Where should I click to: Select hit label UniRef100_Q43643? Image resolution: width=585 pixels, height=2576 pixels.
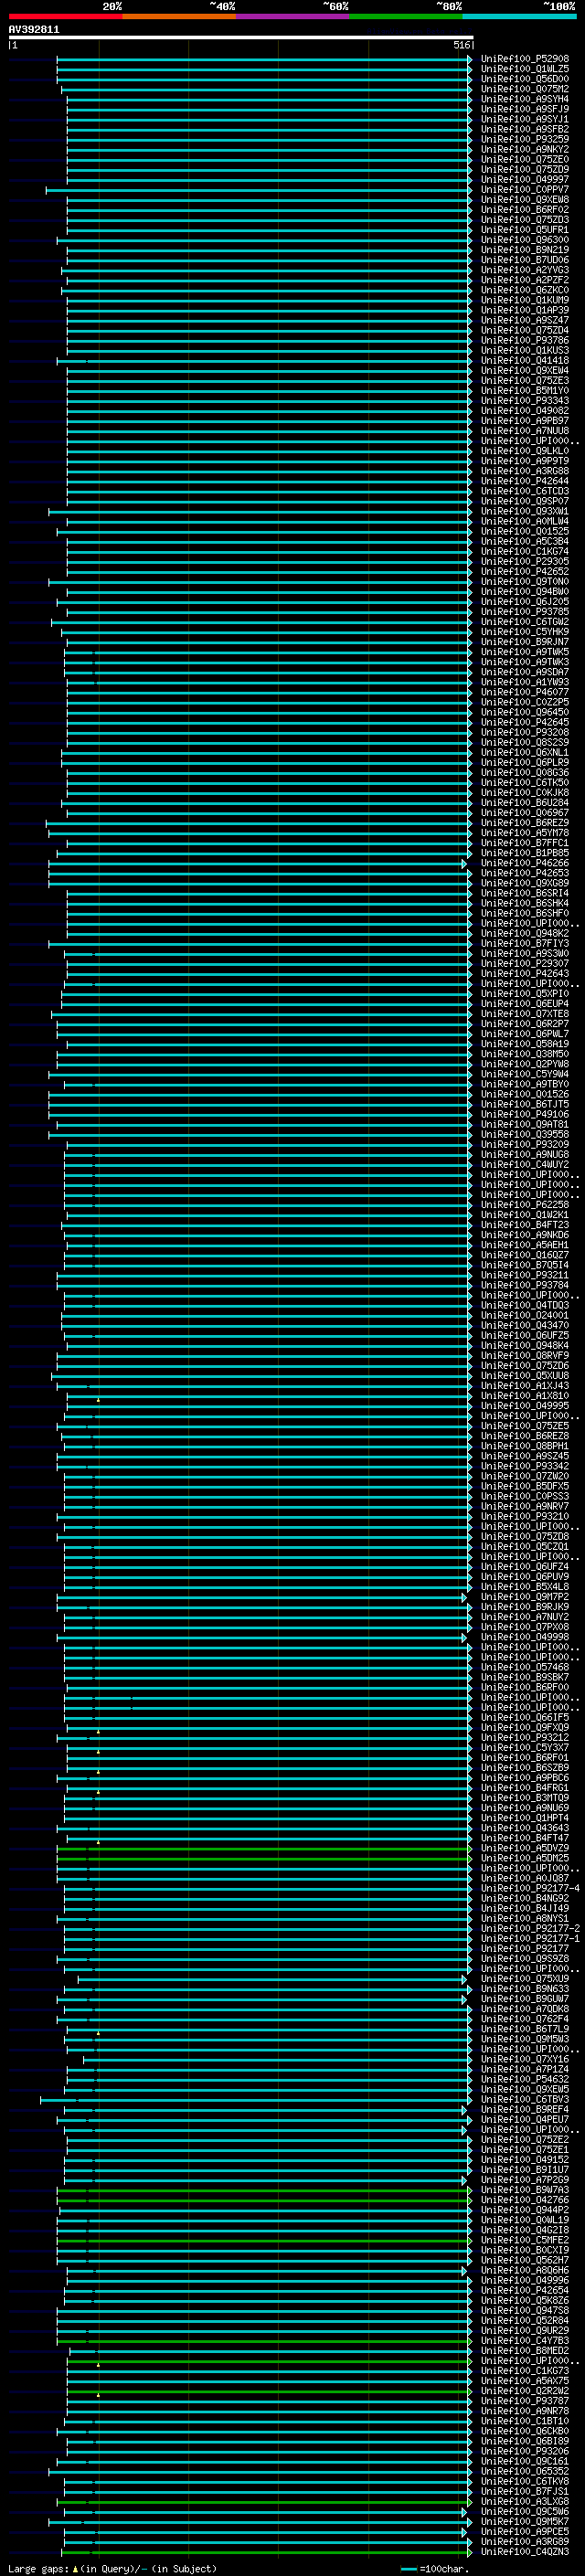tap(525, 1829)
